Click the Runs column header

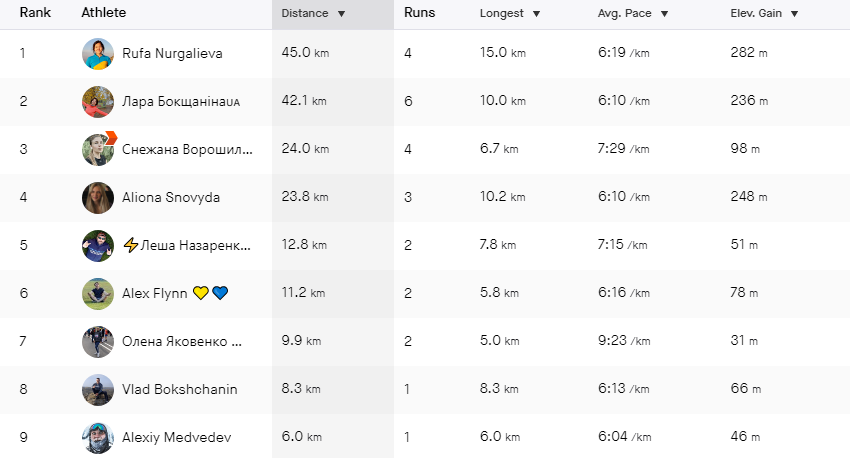[x=419, y=13]
